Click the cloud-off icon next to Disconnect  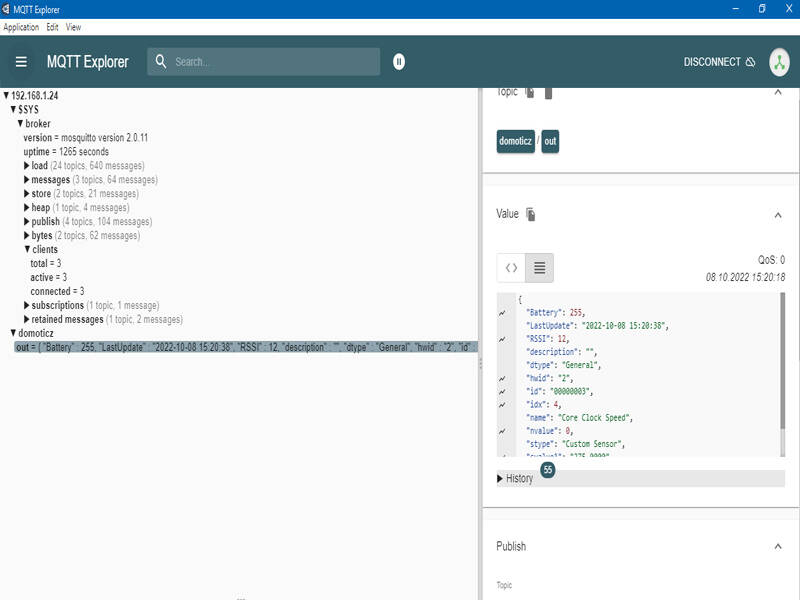[x=751, y=62]
